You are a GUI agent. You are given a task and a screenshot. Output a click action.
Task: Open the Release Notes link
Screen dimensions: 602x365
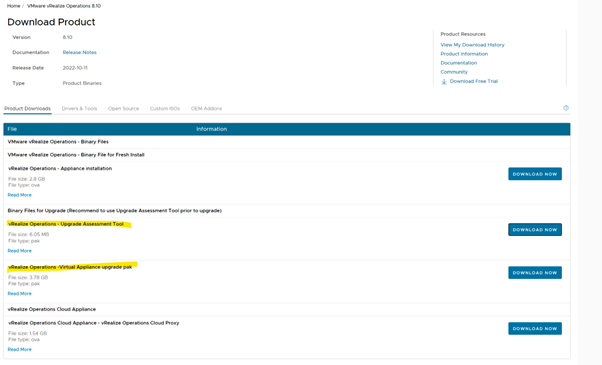(x=79, y=52)
